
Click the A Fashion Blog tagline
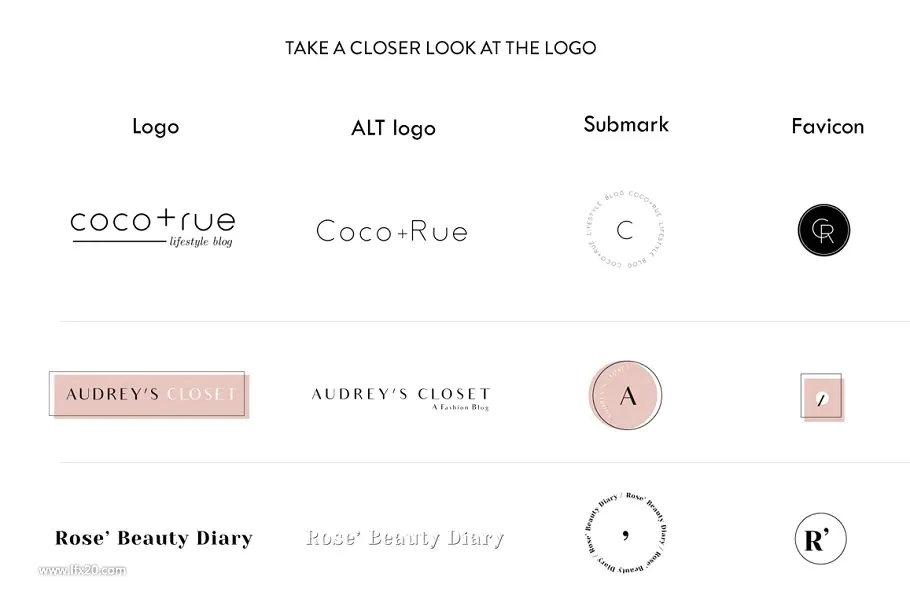(x=460, y=407)
